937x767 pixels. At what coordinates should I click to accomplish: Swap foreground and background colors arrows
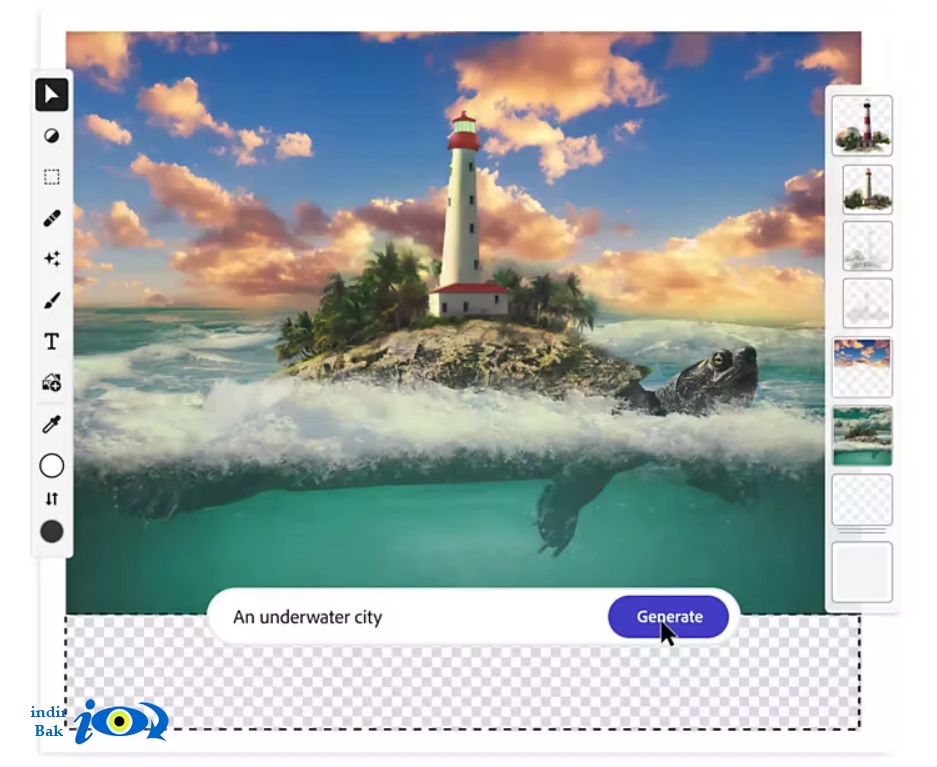point(51,499)
